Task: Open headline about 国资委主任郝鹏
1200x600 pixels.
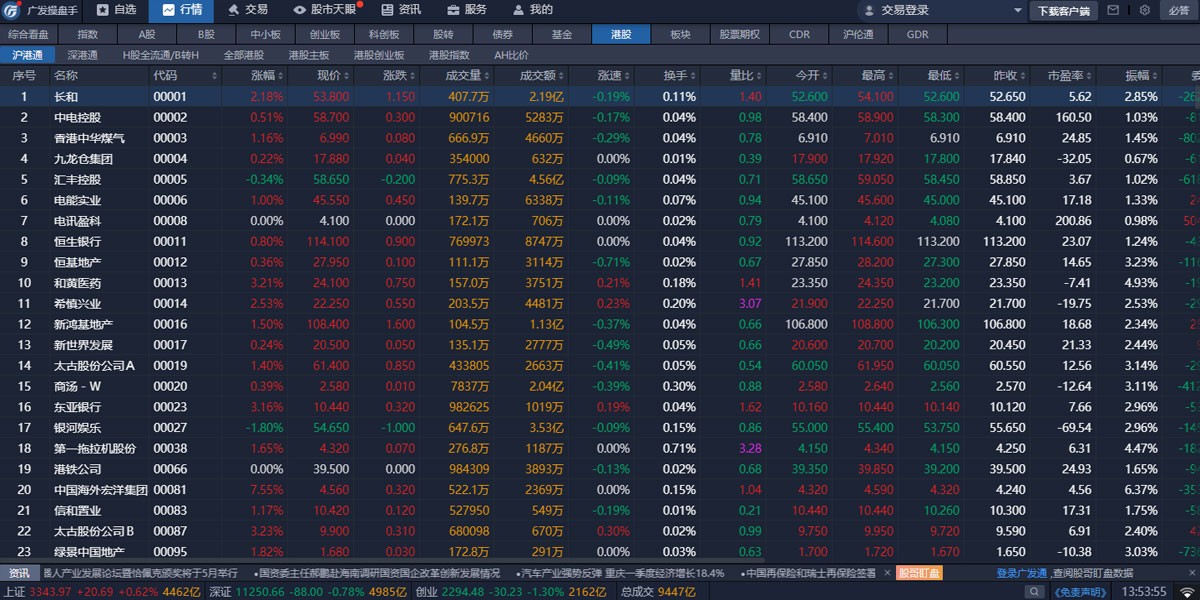Action: tap(378, 573)
